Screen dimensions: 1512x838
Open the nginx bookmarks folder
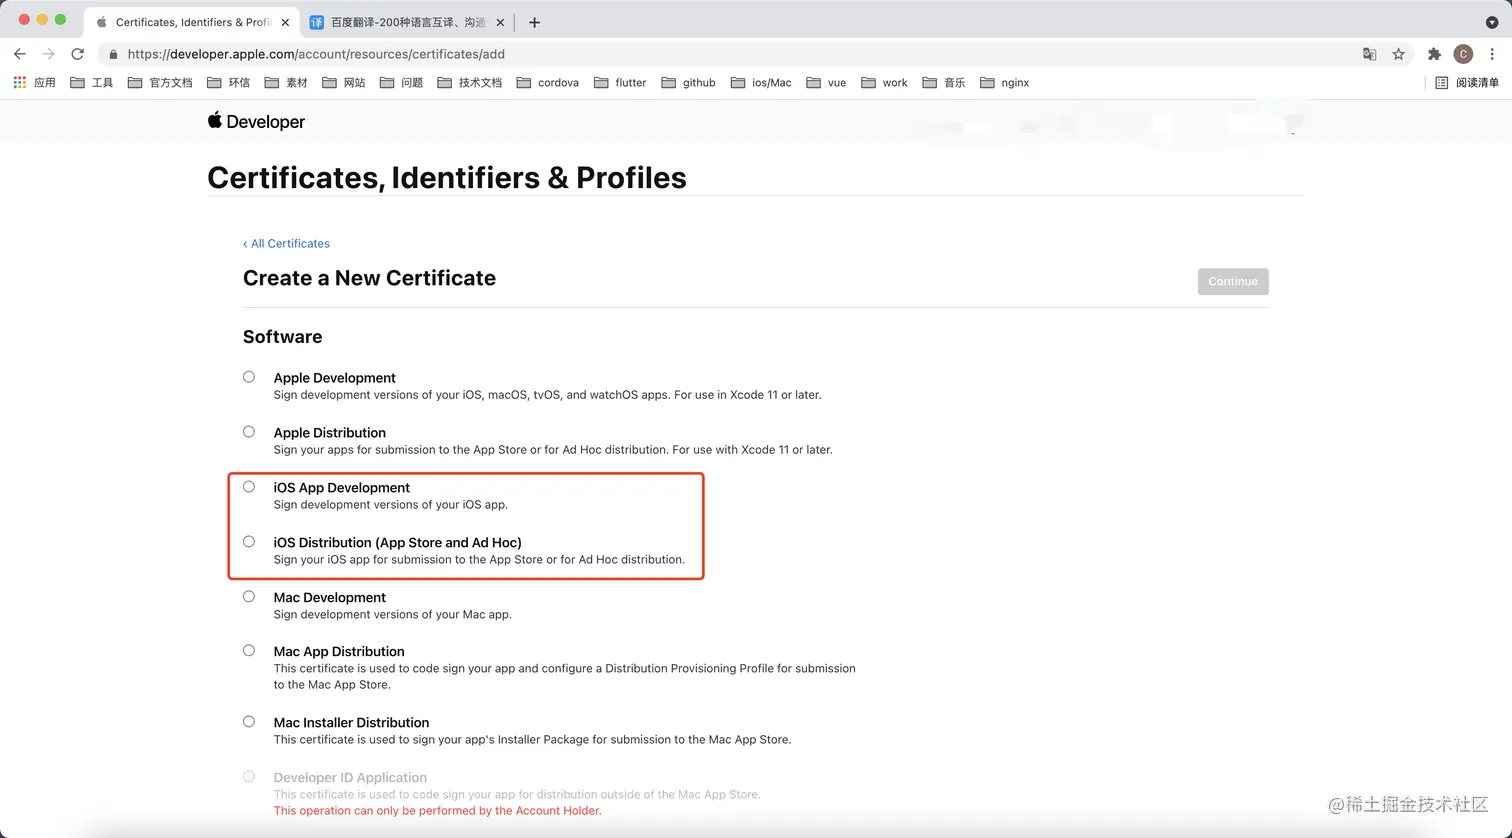(1005, 83)
